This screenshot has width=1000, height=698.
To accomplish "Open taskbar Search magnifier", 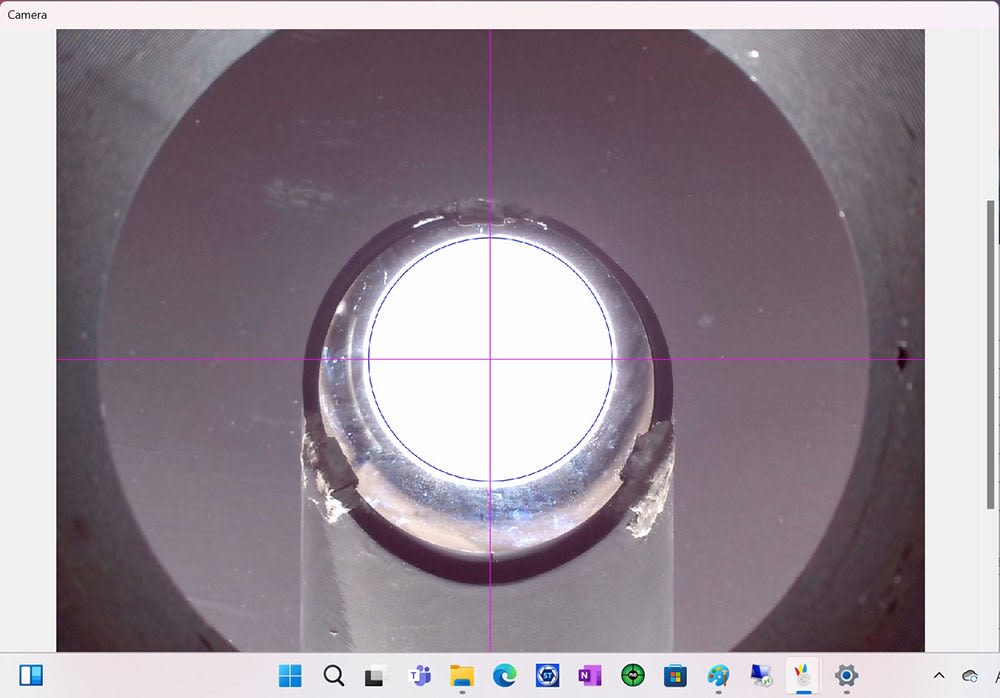I will coord(334,675).
